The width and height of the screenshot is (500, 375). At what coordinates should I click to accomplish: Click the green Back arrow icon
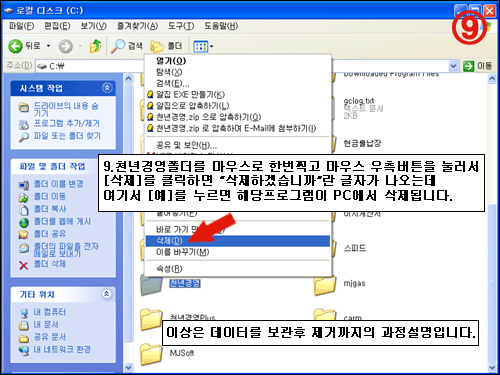point(15,46)
